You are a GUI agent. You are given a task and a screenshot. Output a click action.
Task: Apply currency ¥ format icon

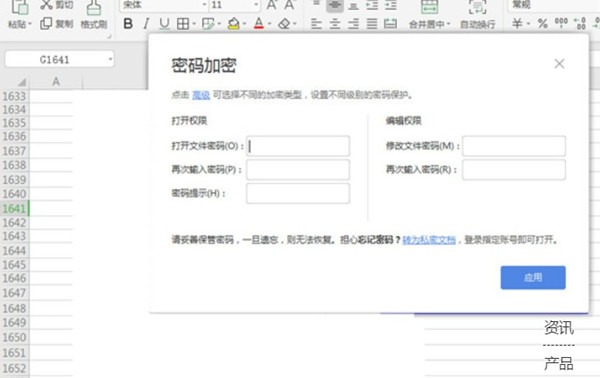click(x=517, y=24)
